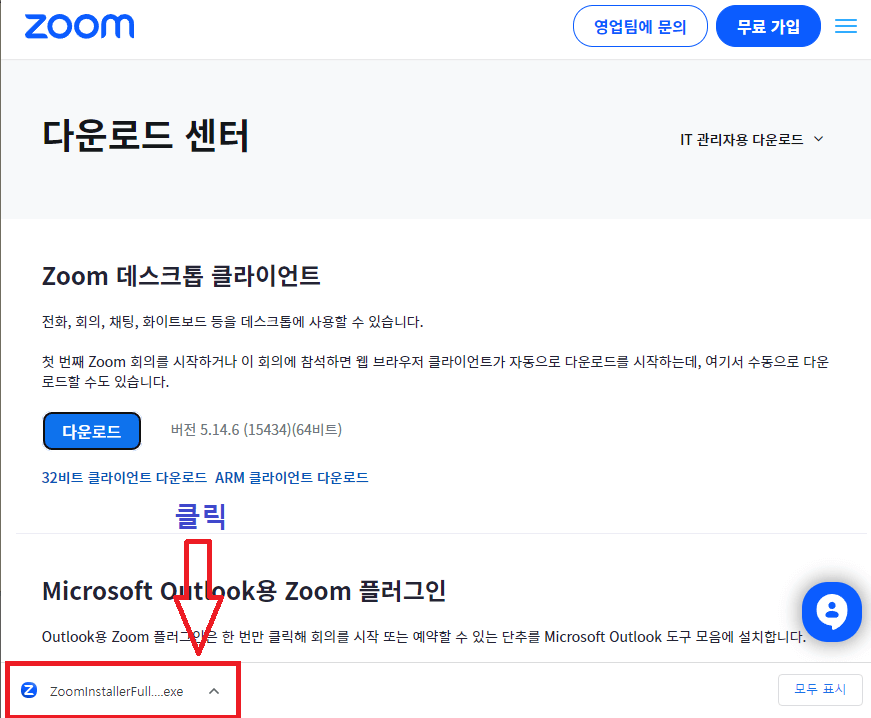Expand the IT 관리자용 다운로드 dropdown
871x718 pixels.
pos(750,139)
